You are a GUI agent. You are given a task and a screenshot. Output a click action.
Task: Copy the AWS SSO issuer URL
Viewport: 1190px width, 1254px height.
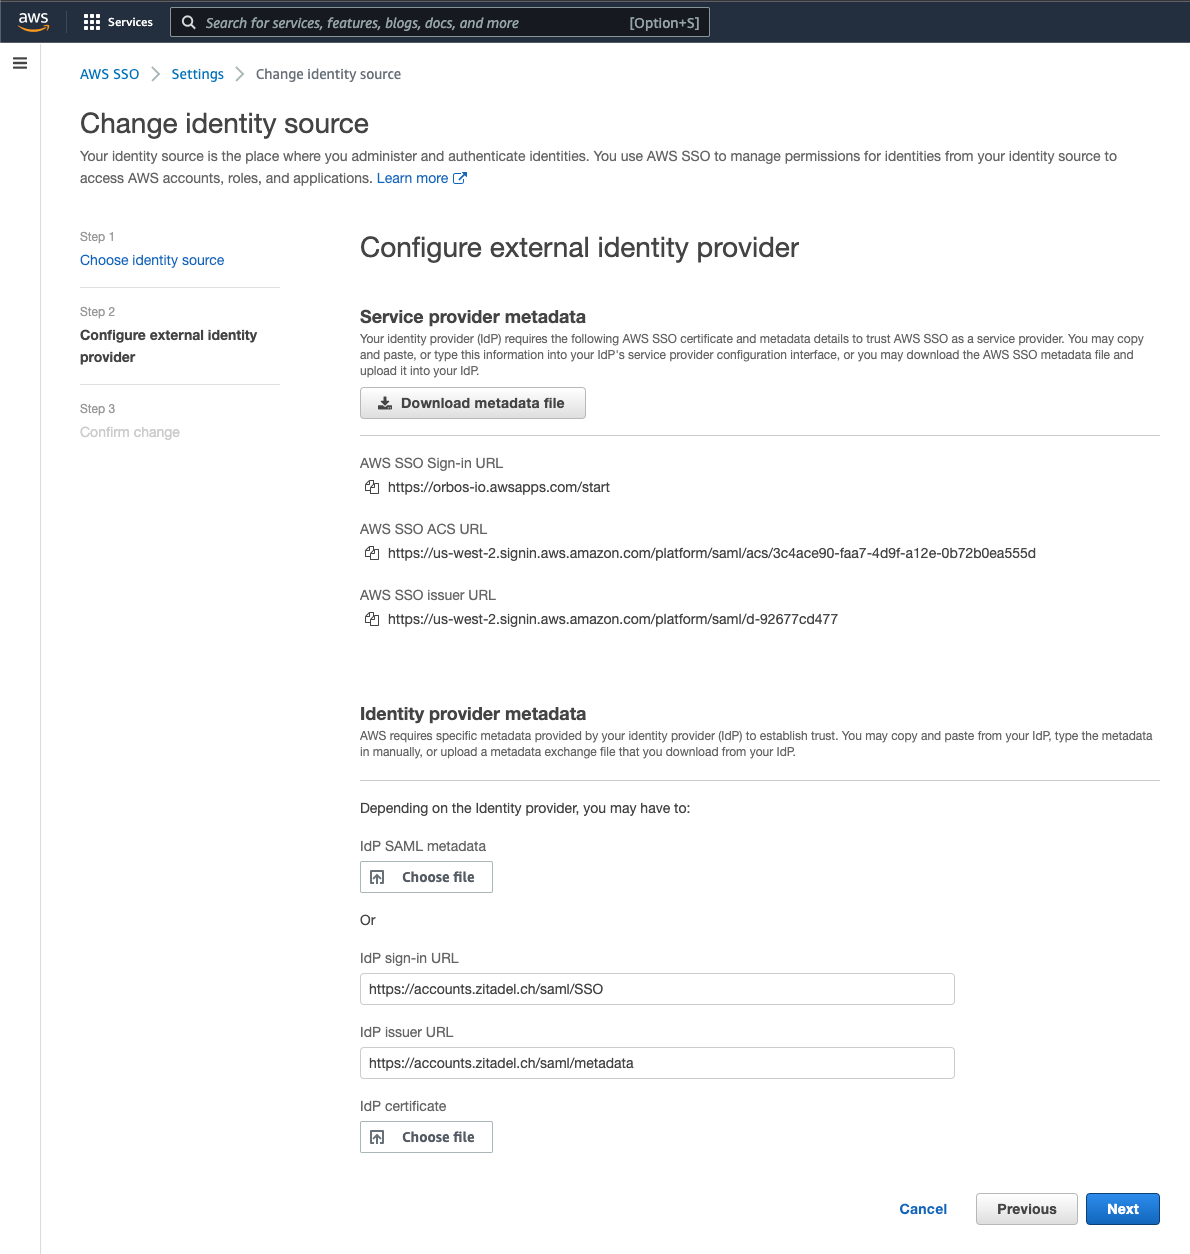coord(372,619)
